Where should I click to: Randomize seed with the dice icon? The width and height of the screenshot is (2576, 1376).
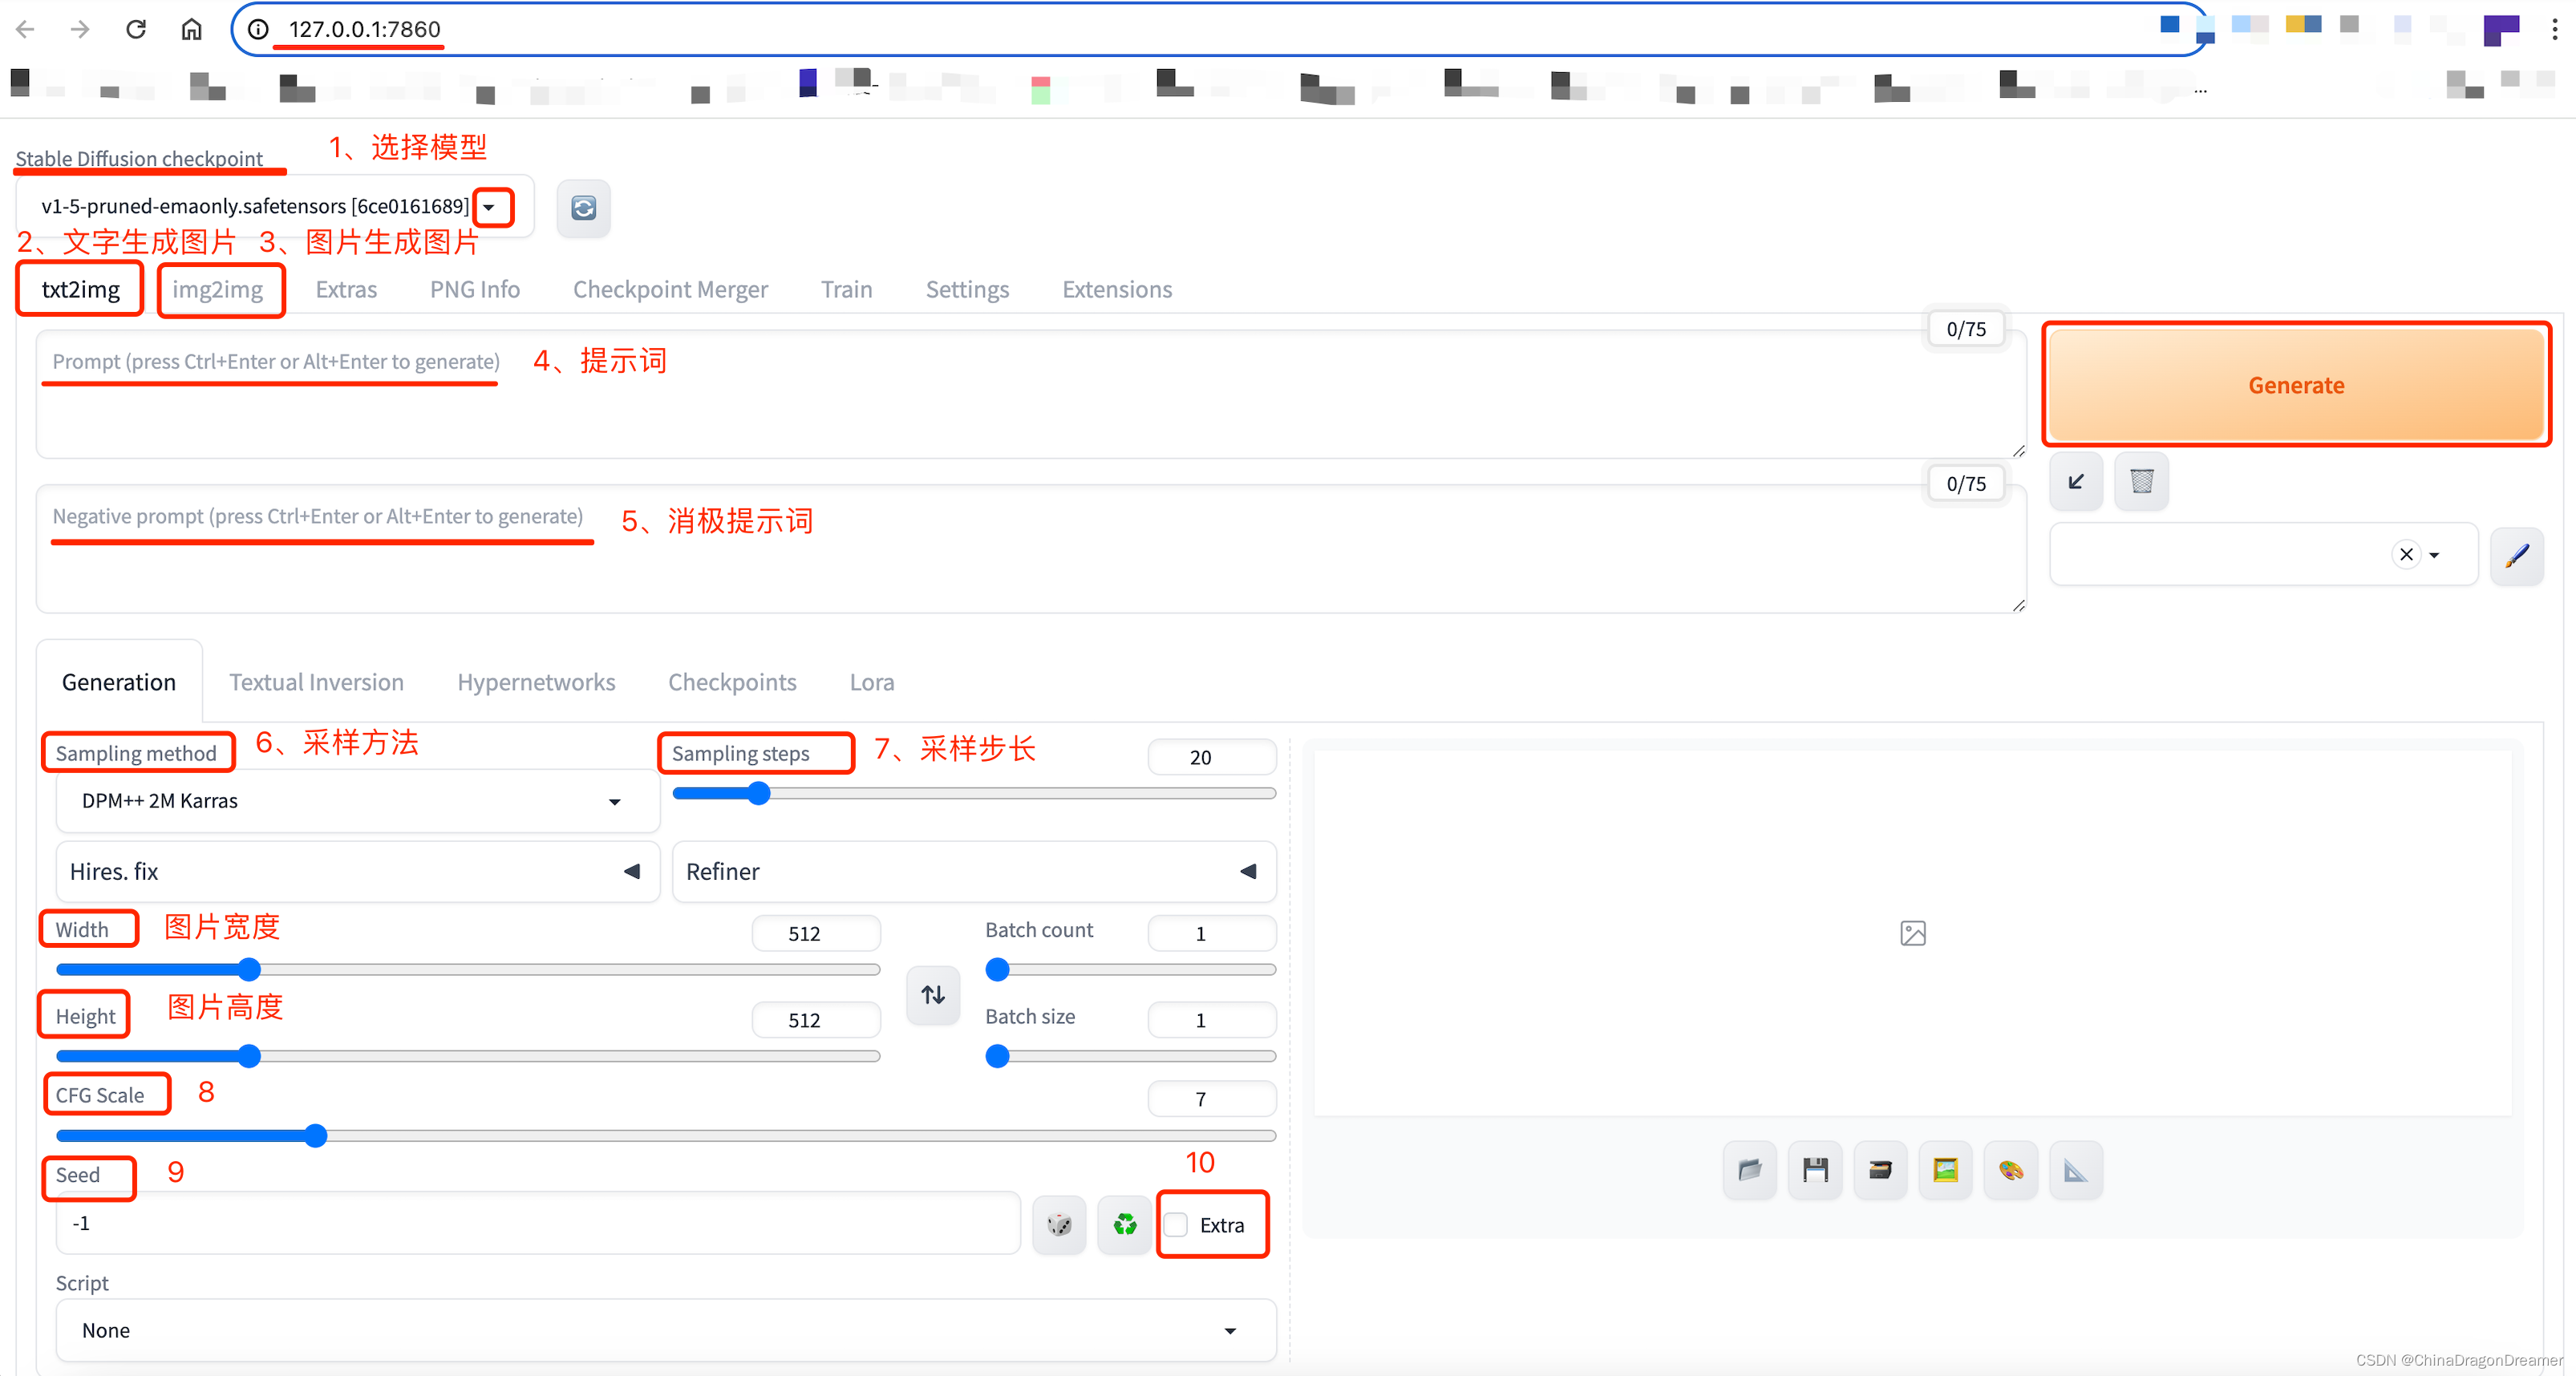(x=1059, y=1224)
